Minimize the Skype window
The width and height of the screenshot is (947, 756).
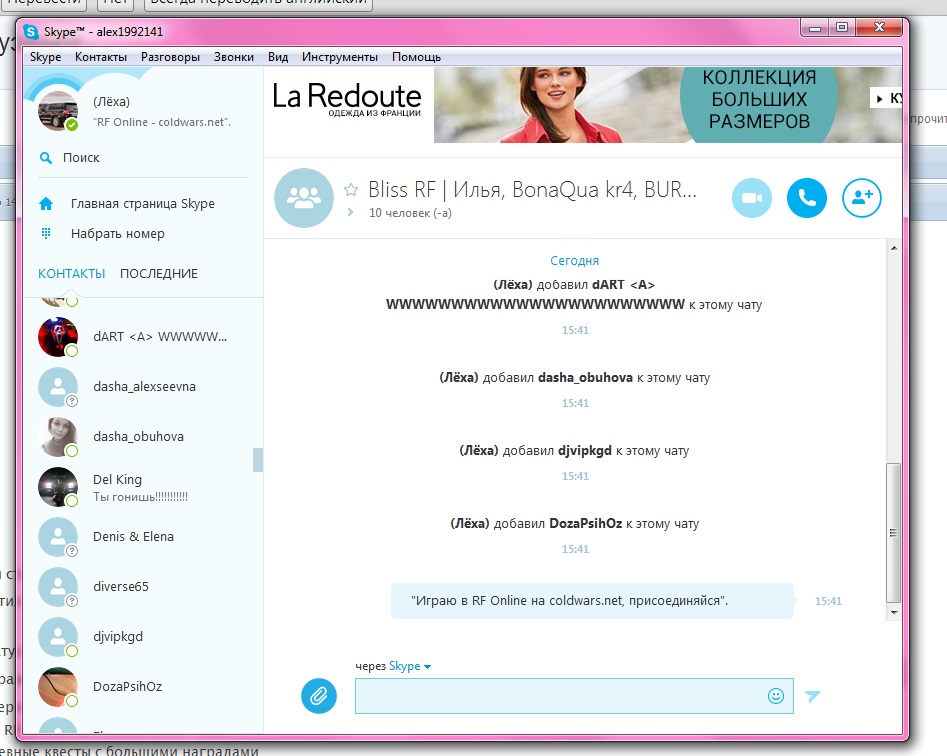[815, 27]
